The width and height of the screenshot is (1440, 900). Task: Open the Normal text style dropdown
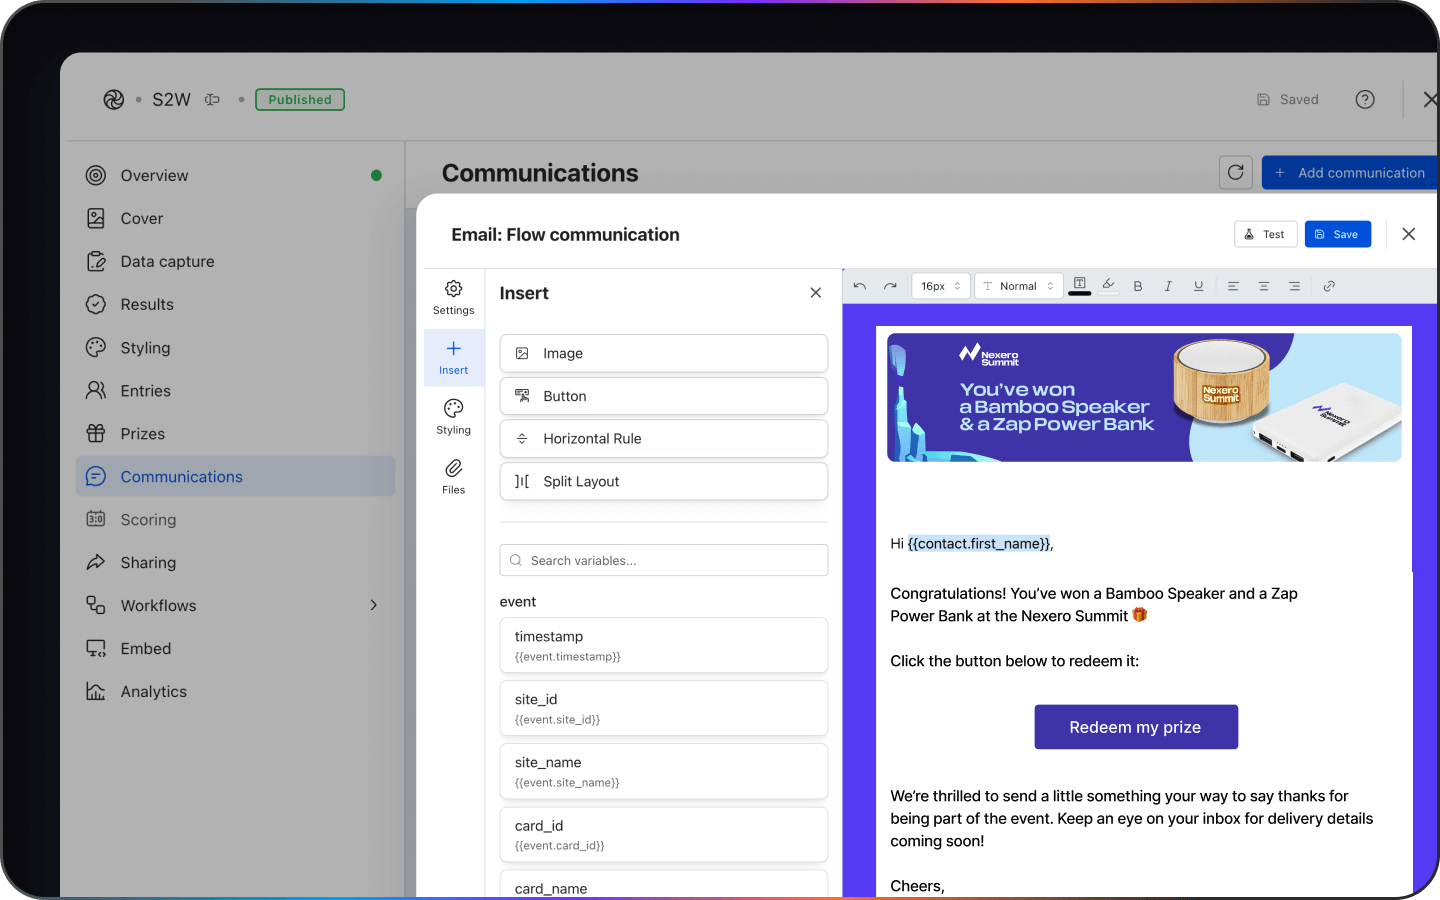pos(1018,286)
